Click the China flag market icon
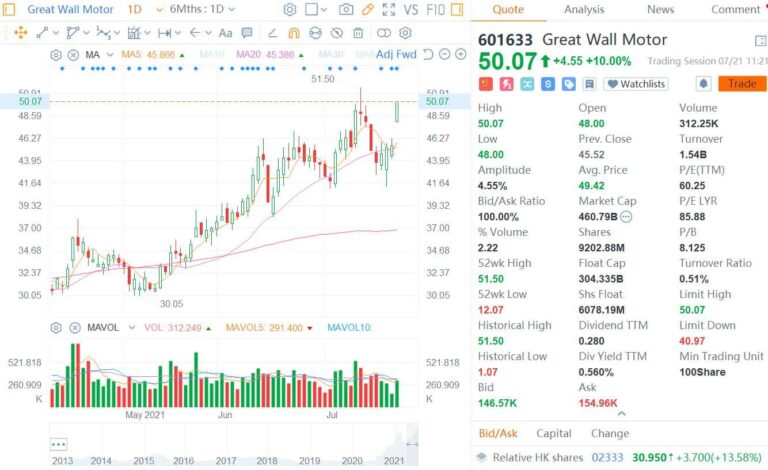 pyautogui.click(x=485, y=84)
